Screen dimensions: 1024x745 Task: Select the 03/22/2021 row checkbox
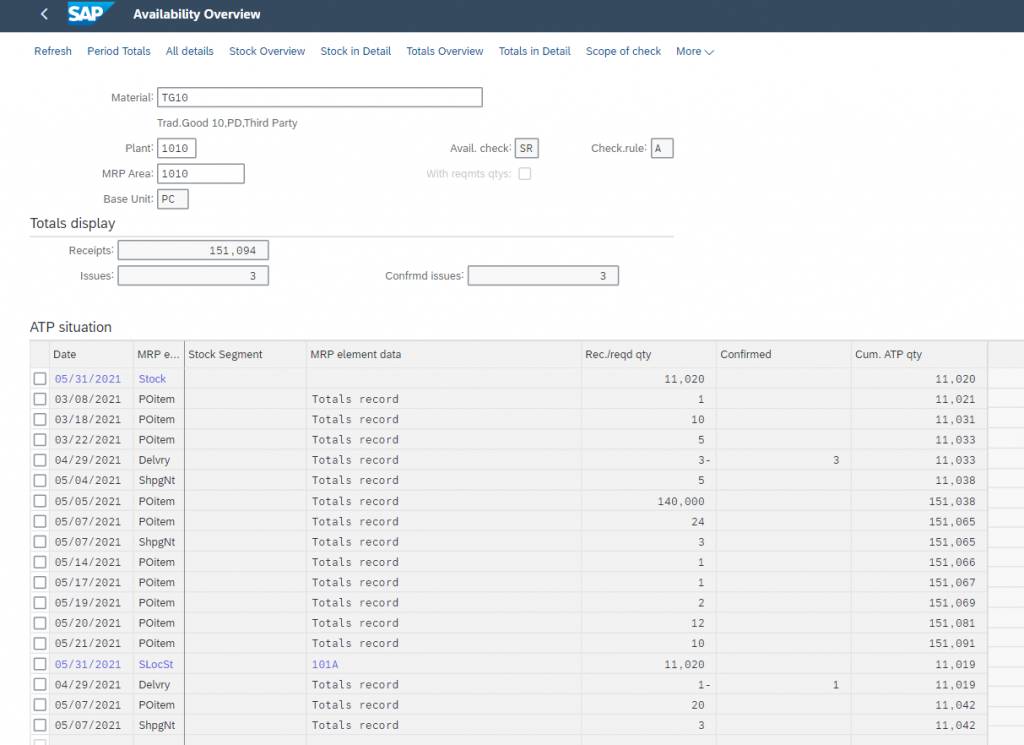40,439
